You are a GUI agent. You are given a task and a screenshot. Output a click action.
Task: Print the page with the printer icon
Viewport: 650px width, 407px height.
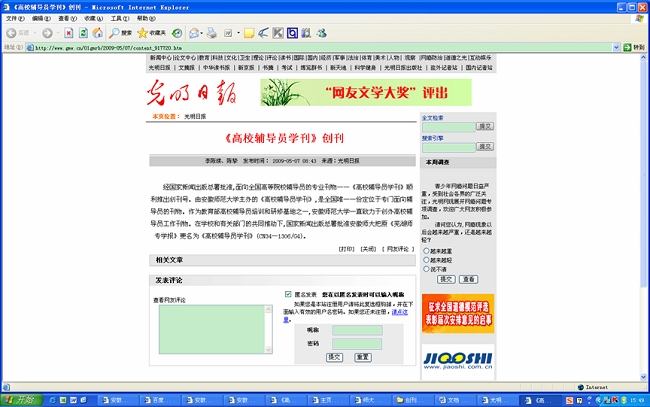212,33
